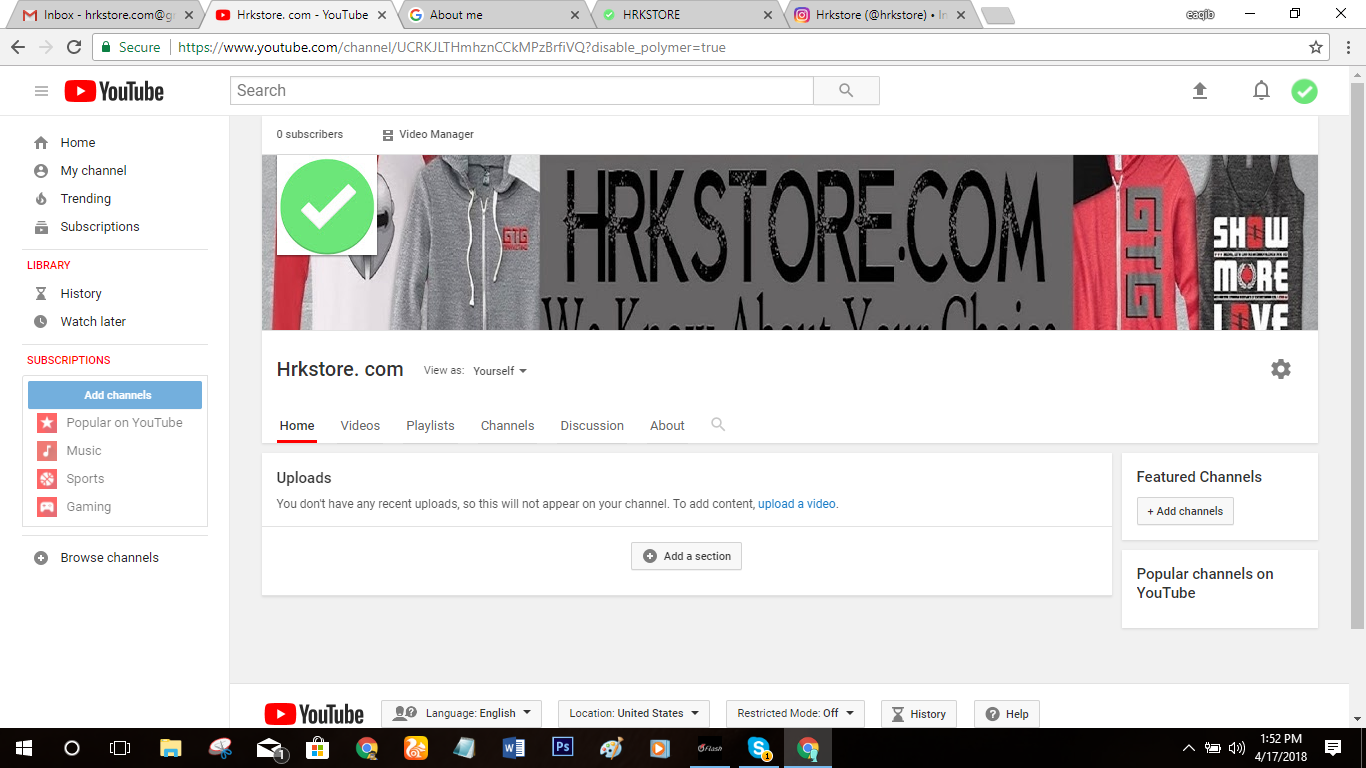The width and height of the screenshot is (1366, 768).
Task: Expand the View as Yourself dropdown
Action: (x=500, y=371)
